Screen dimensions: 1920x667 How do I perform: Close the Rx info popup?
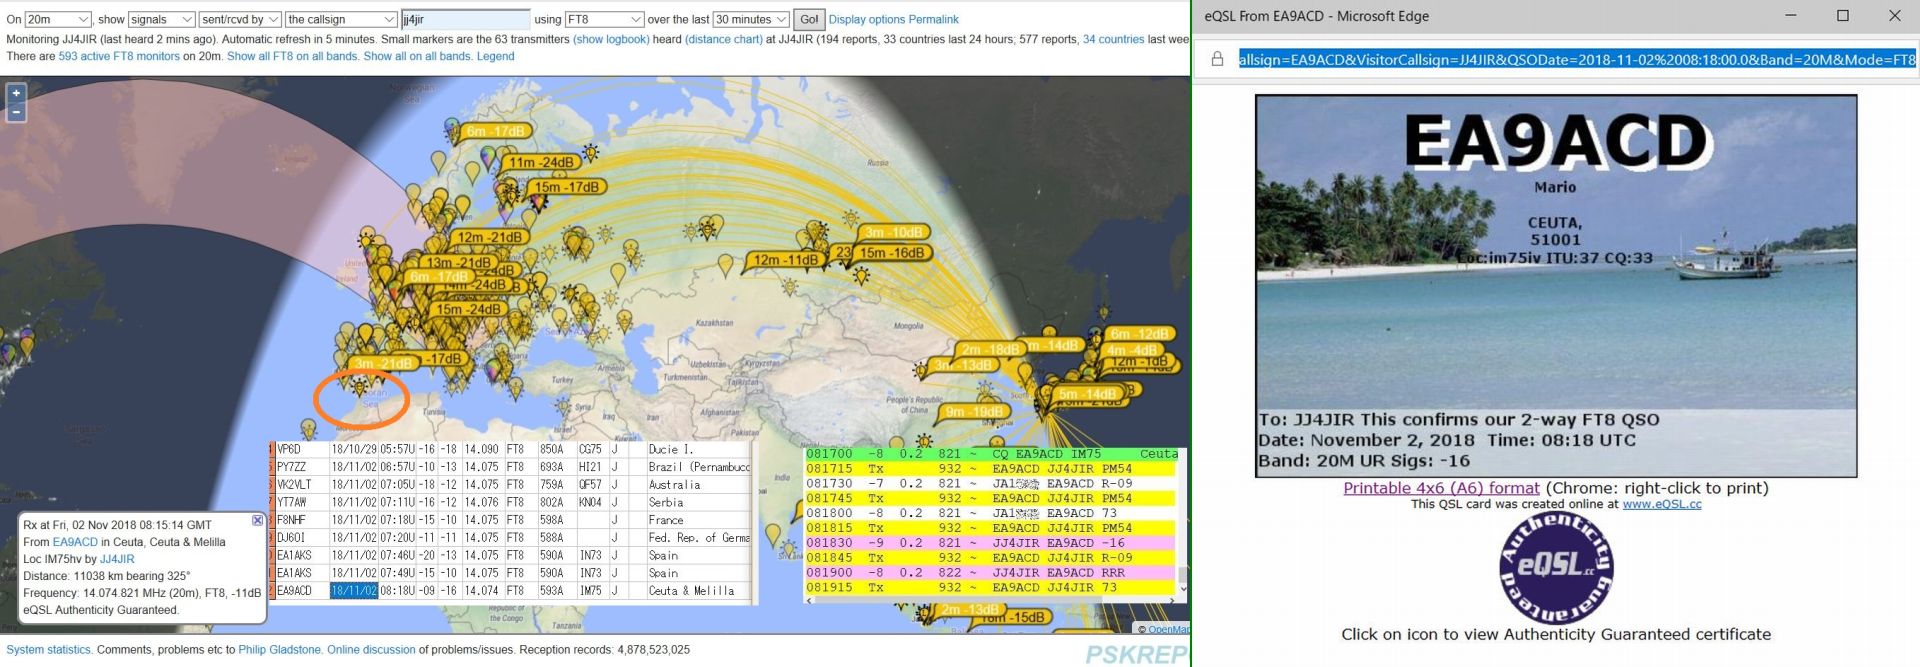257,521
